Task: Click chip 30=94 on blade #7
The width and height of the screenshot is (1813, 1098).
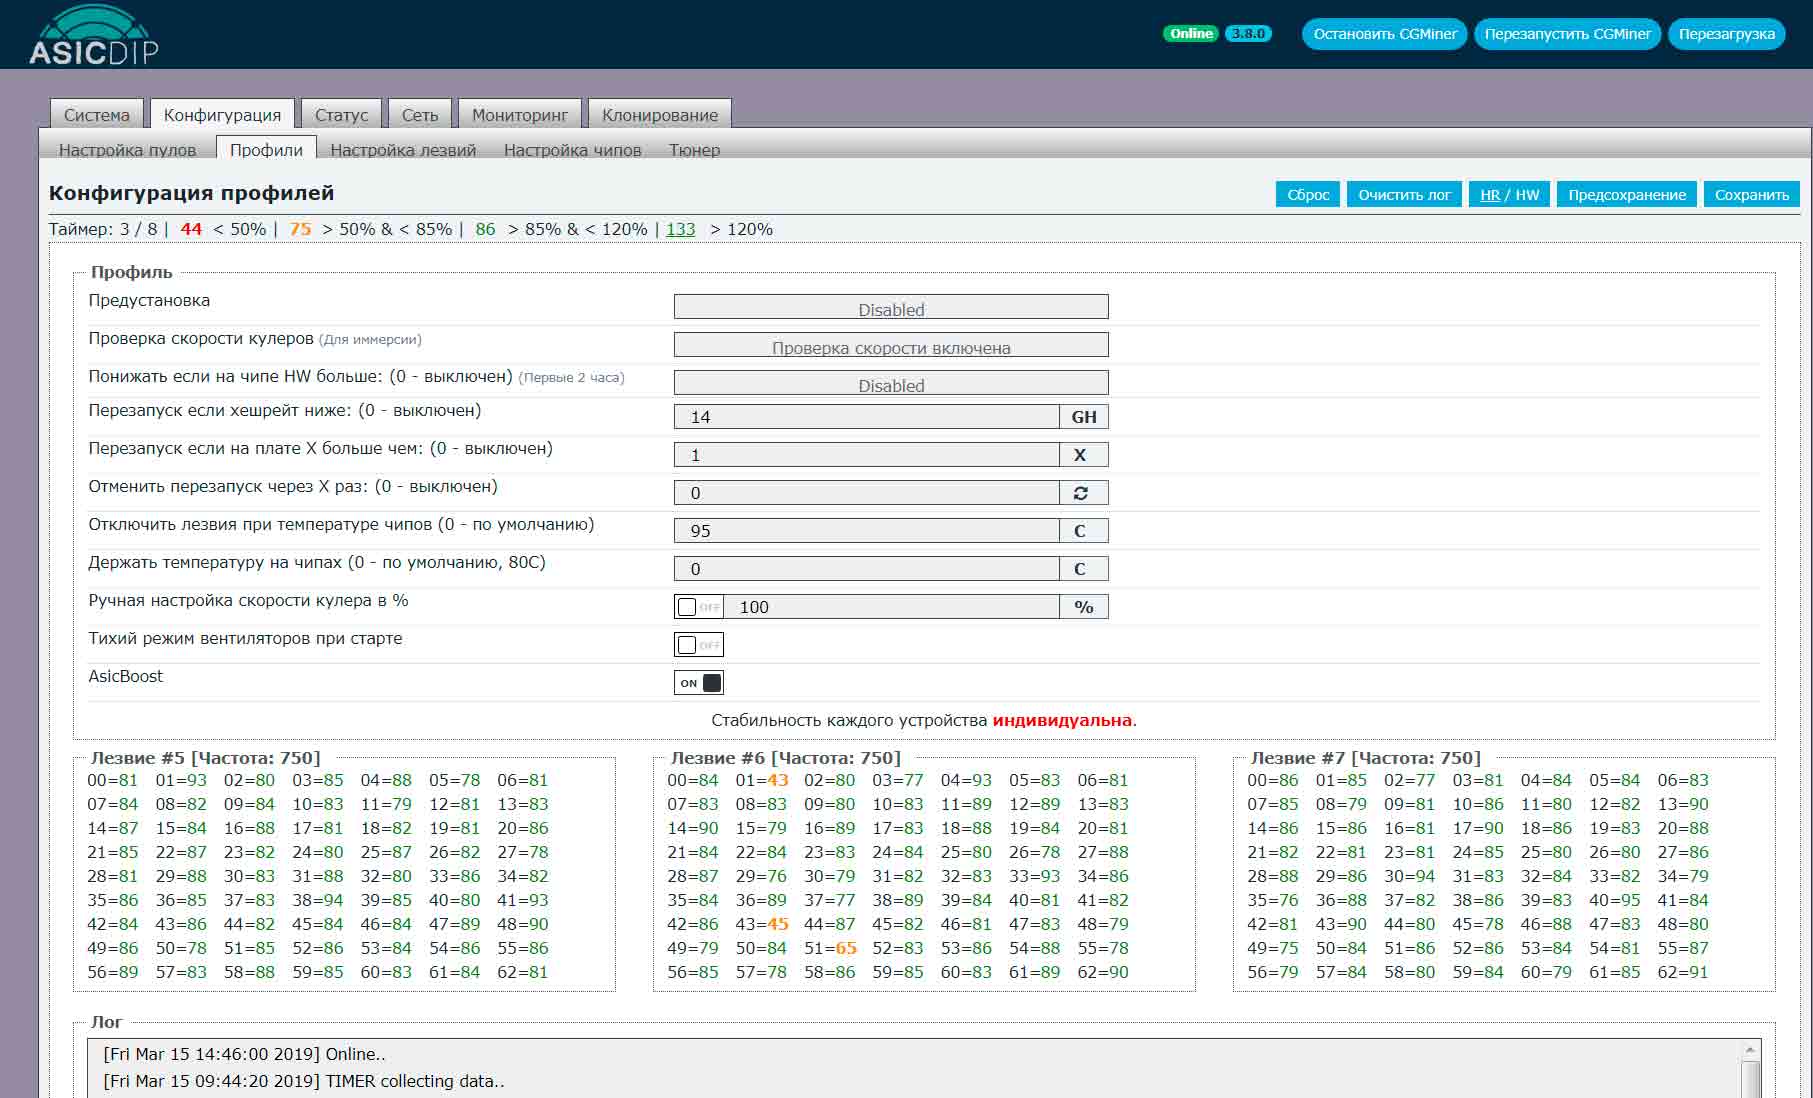Action: point(1409,876)
